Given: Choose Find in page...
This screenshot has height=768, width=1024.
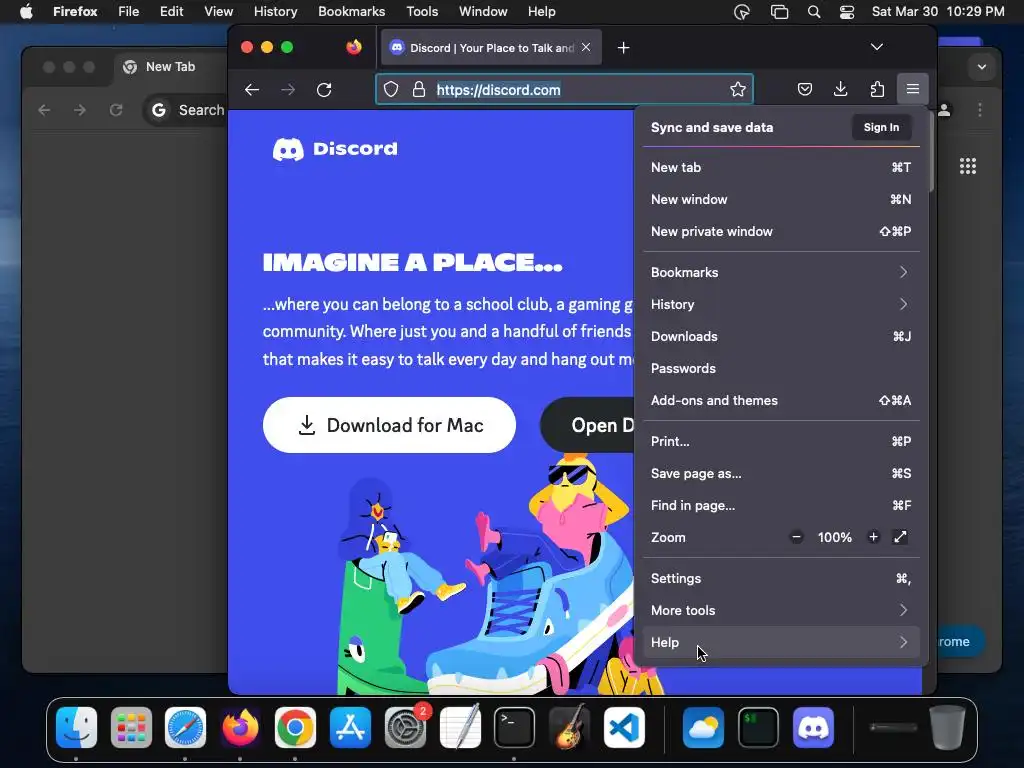Looking at the screenshot, I should coord(781,505).
